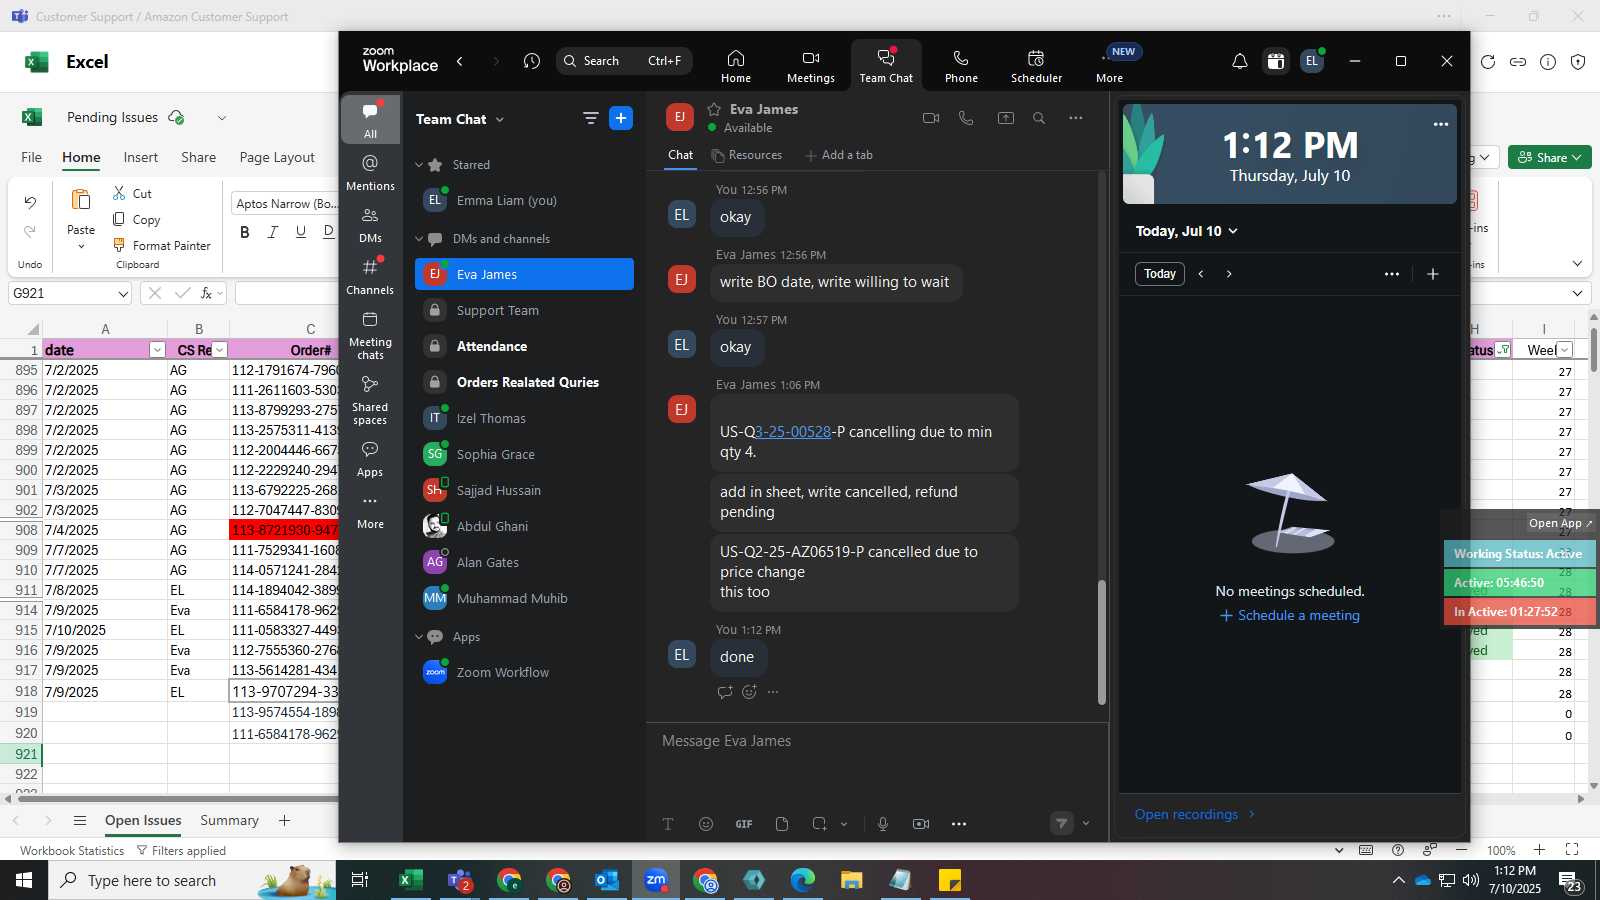Open Resources tab in conversation

747,155
